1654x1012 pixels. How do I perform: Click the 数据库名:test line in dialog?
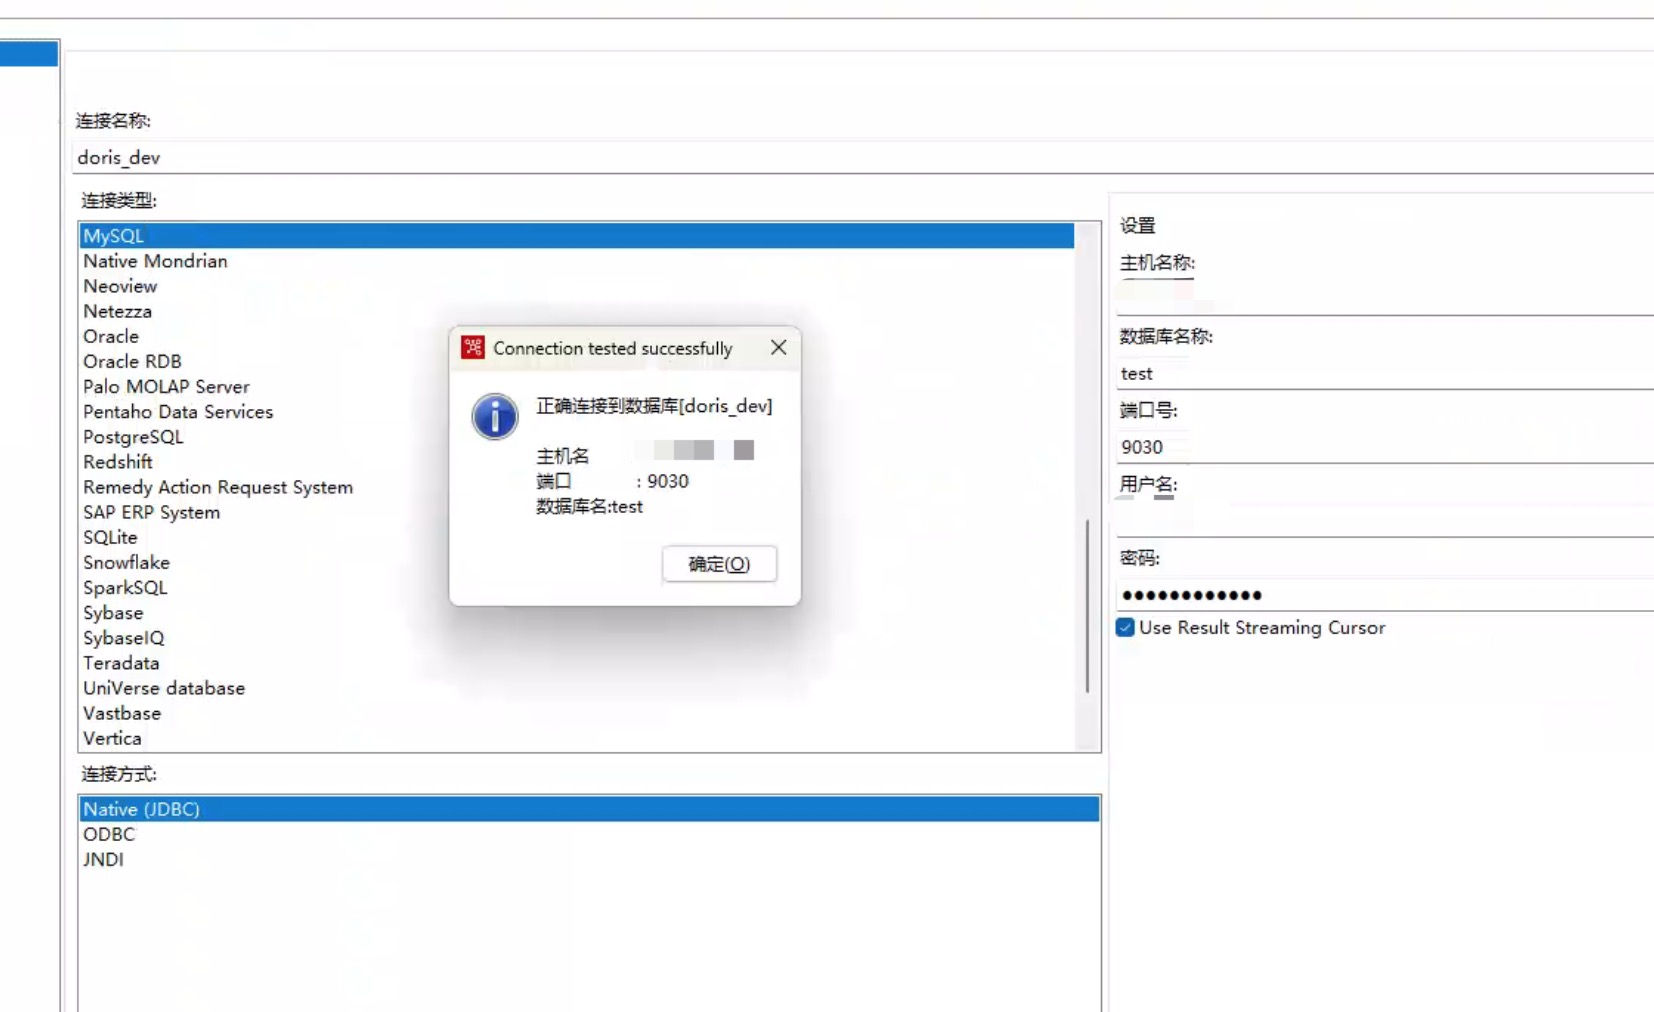589,507
